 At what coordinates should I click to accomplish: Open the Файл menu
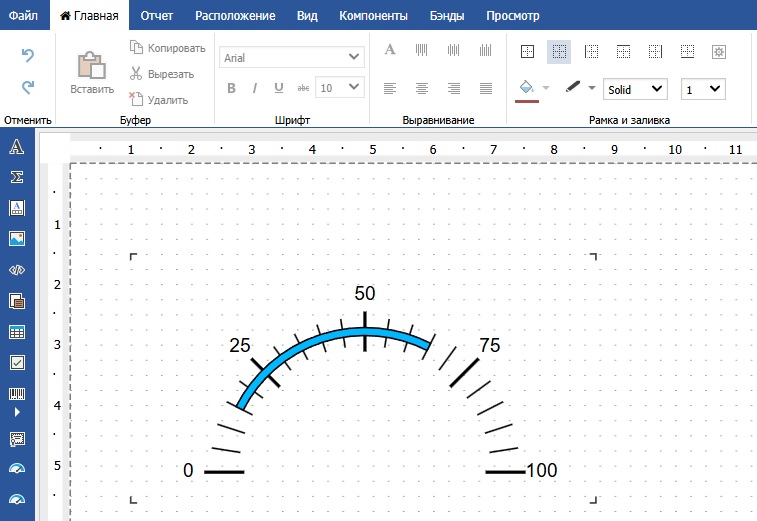23,16
